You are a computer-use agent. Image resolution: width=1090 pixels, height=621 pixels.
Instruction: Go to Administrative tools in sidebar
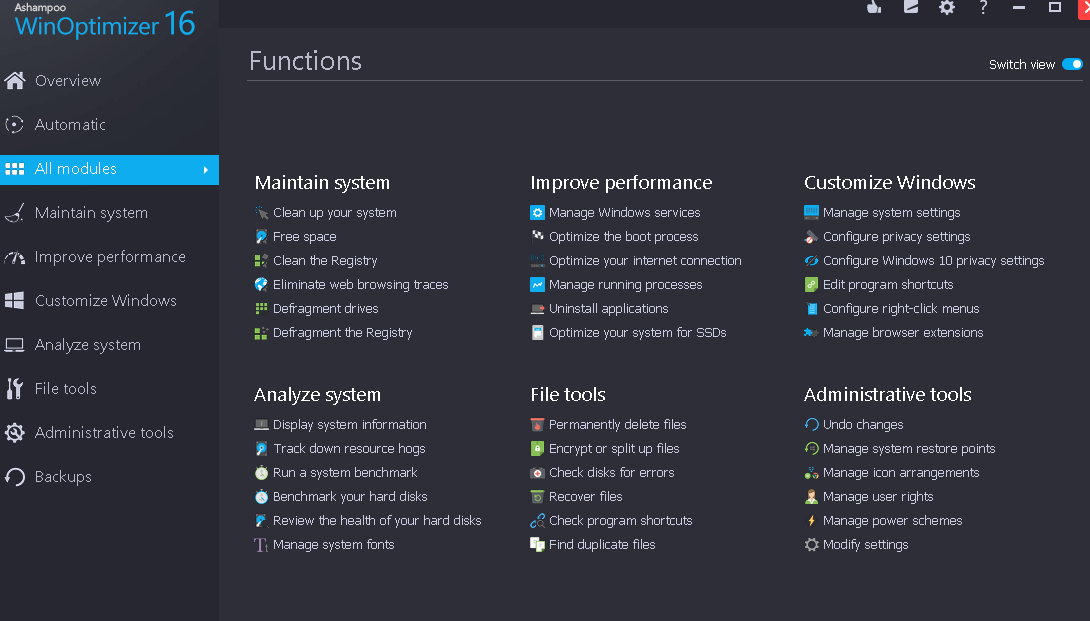click(103, 433)
